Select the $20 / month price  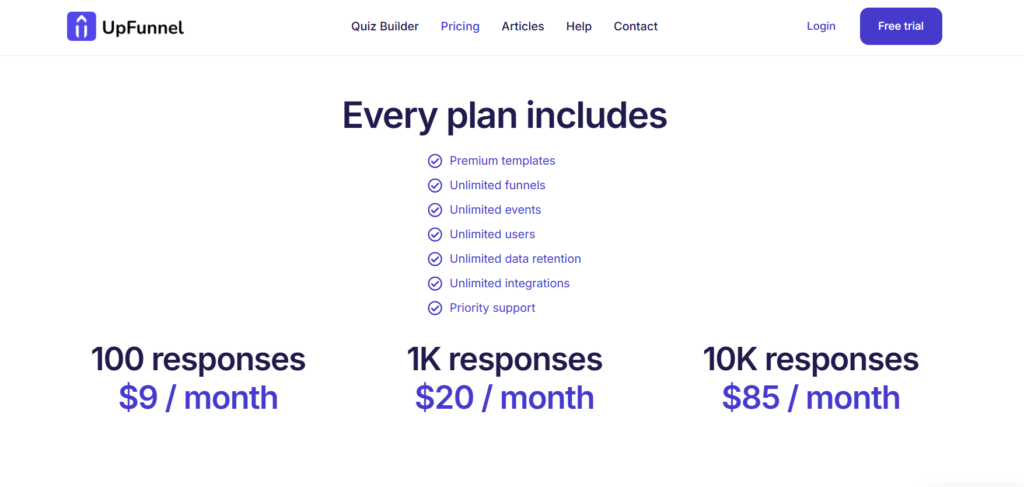pos(504,398)
